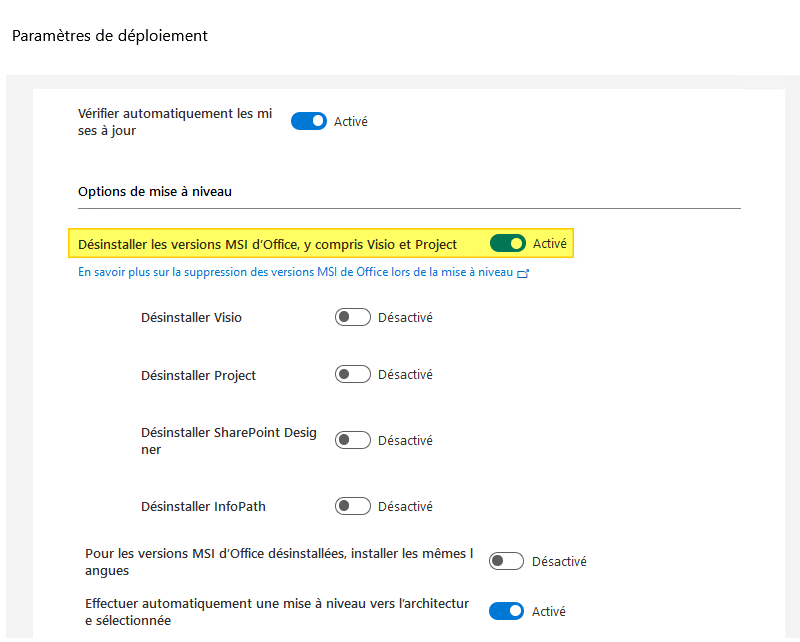Enable the 'Désinstaller InfoPath' toggle
The width and height of the screenshot is (800, 642).
click(x=352, y=505)
